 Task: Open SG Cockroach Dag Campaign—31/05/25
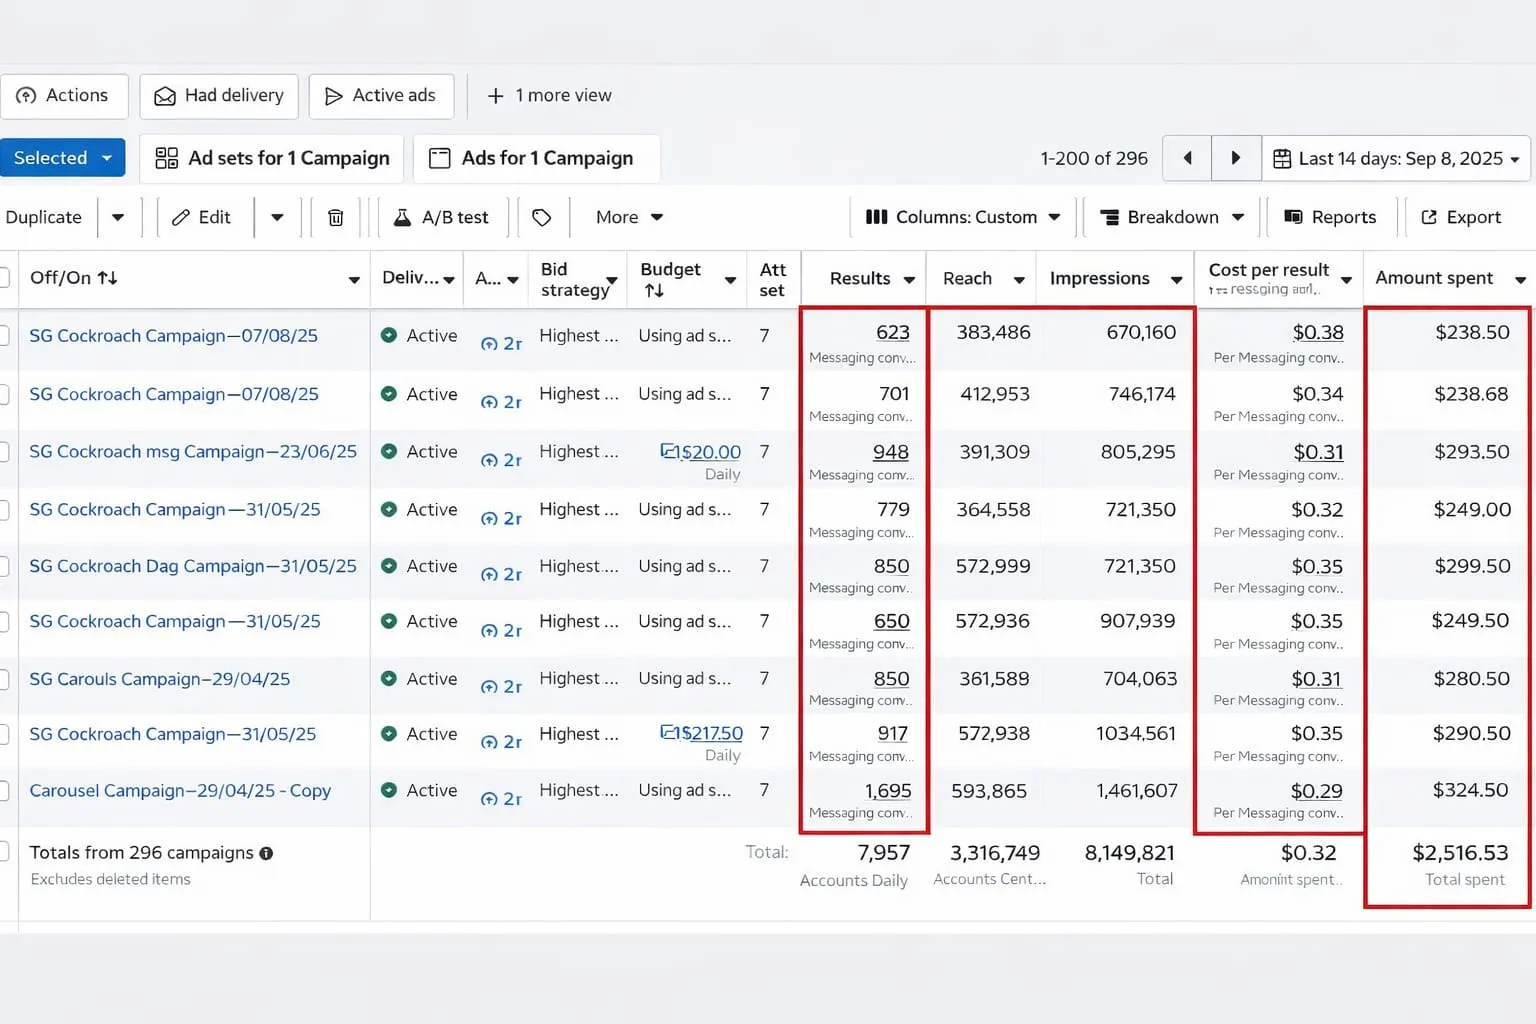click(x=193, y=566)
